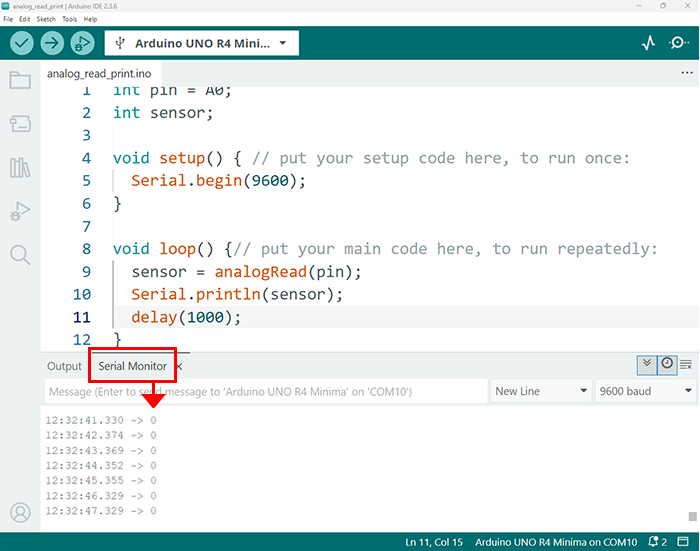Toggle autoscroll in Serial Monitor
Image resolution: width=700 pixels, height=551 pixels.
tap(647, 365)
